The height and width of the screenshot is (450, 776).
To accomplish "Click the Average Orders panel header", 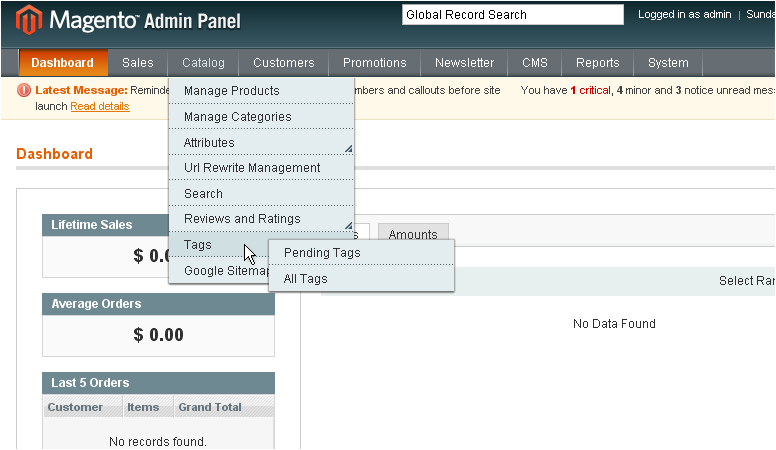I will (x=158, y=304).
